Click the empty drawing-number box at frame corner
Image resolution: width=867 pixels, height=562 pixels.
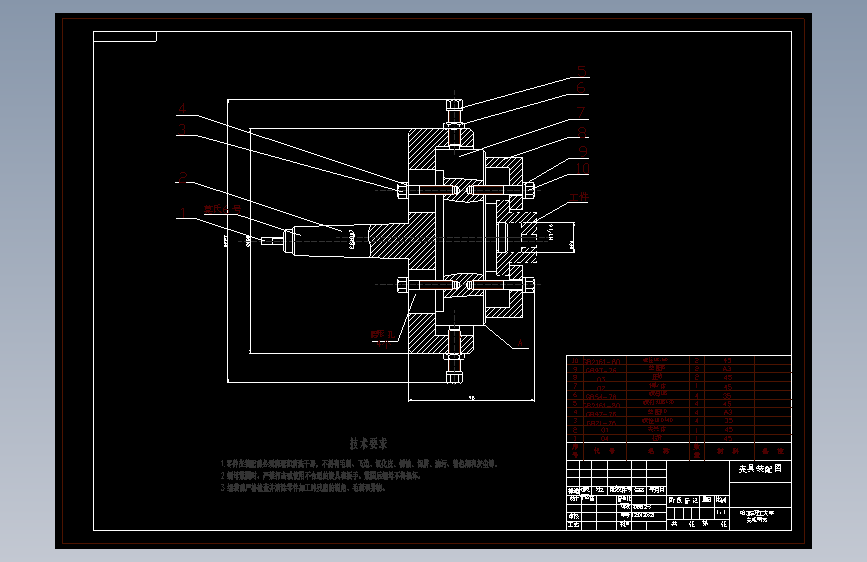[125, 37]
